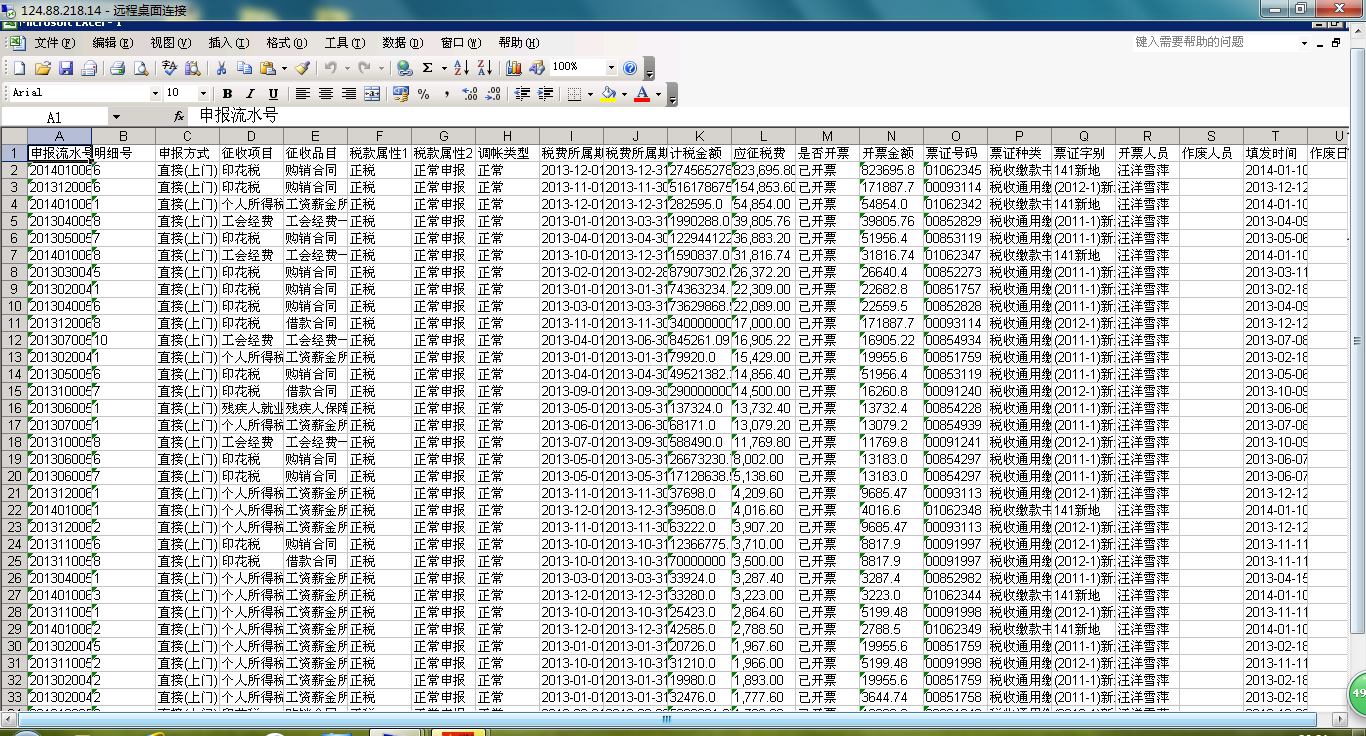Sort descending Z to A
This screenshot has height=736, width=1366.
coord(484,68)
